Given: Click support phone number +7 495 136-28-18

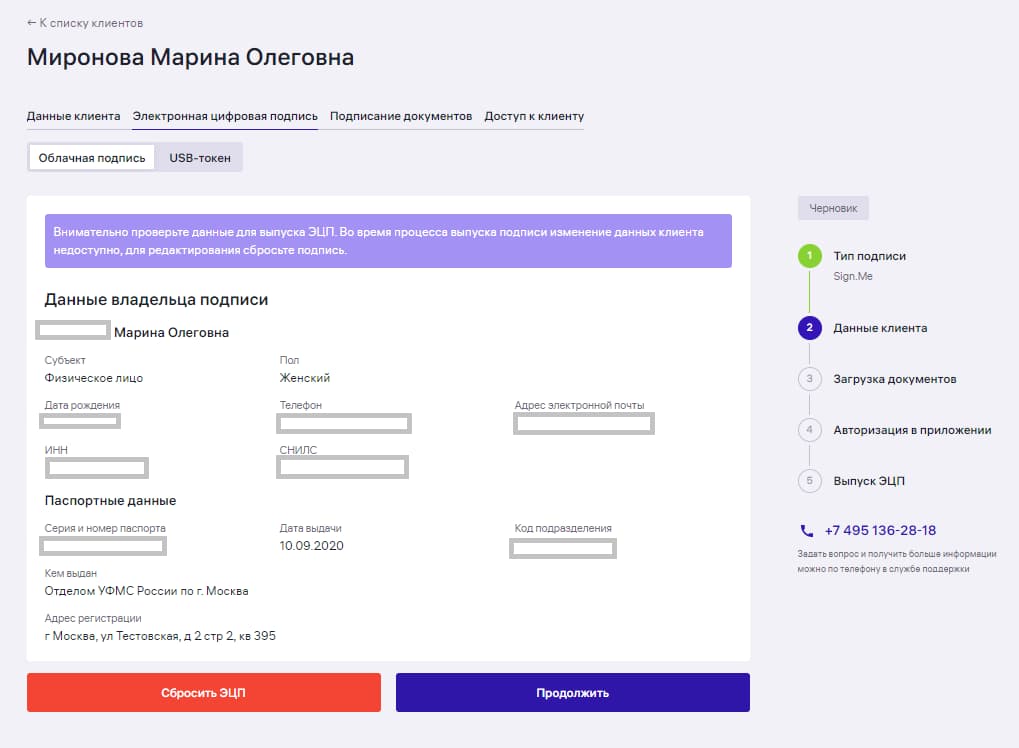Looking at the screenshot, I should pyautogui.click(x=880, y=531).
